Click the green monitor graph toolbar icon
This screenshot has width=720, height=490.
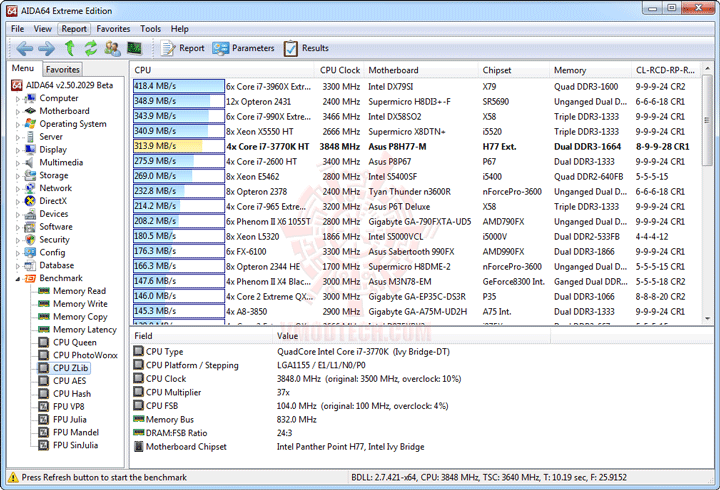pos(135,48)
